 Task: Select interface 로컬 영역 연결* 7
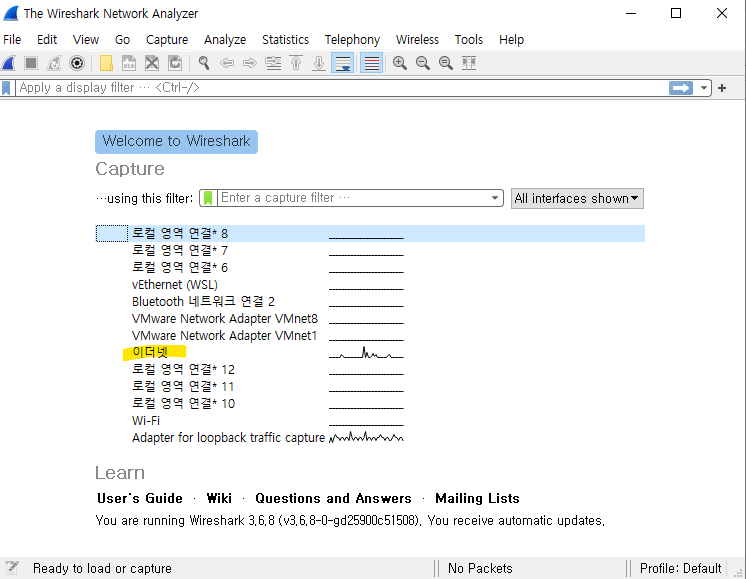point(370,250)
